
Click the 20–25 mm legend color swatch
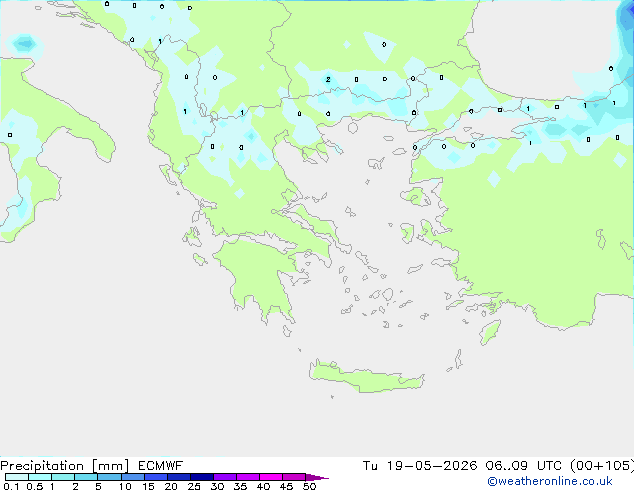tap(179, 477)
